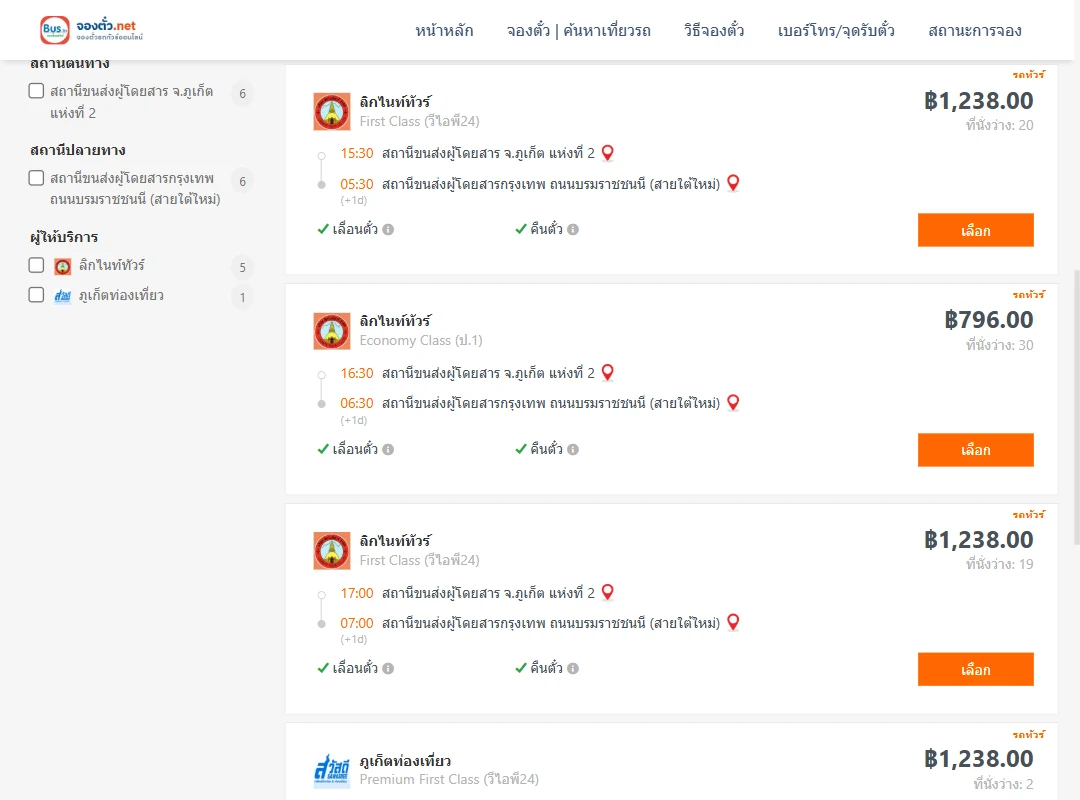This screenshot has height=800, width=1080.
Task: Select the 15:30 First Class trip with เลือก
Action: (x=975, y=230)
